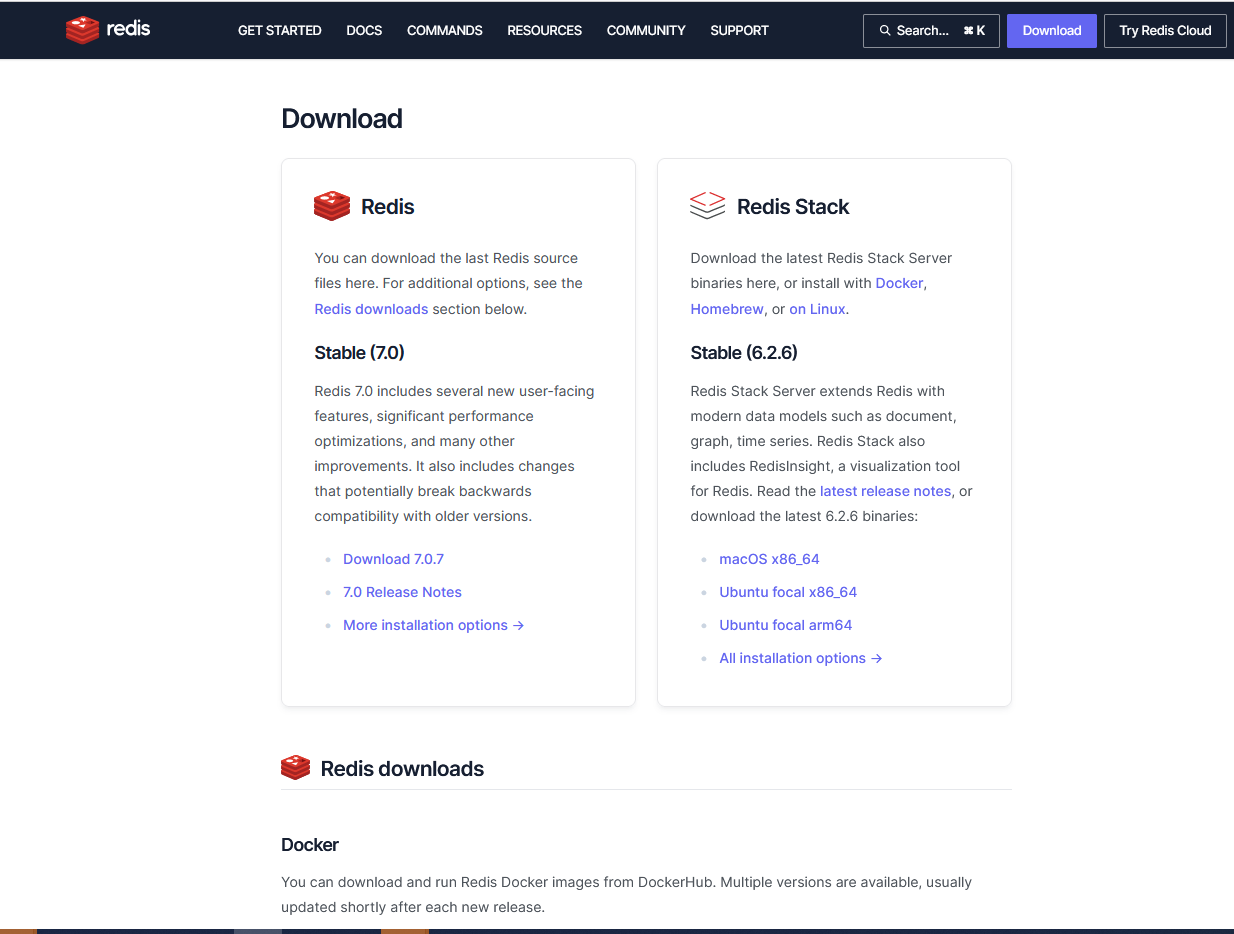This screenshot has height=934, width=1234.
Task: Open the 7.0 Release Notes link
Action: pyautogui.click(x=402, y=592)
